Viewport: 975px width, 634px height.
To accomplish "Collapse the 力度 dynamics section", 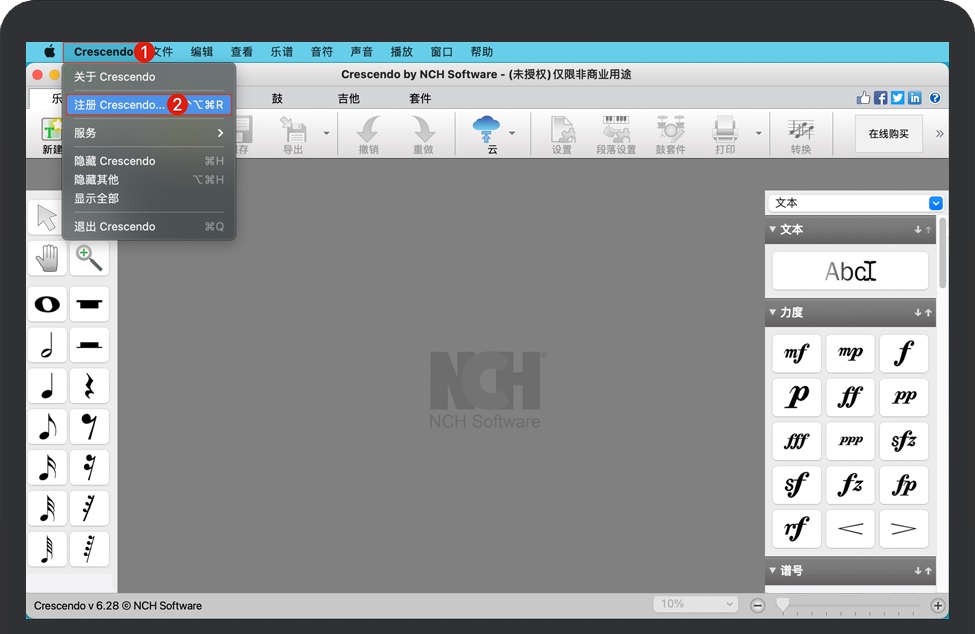I will point(773,313).
